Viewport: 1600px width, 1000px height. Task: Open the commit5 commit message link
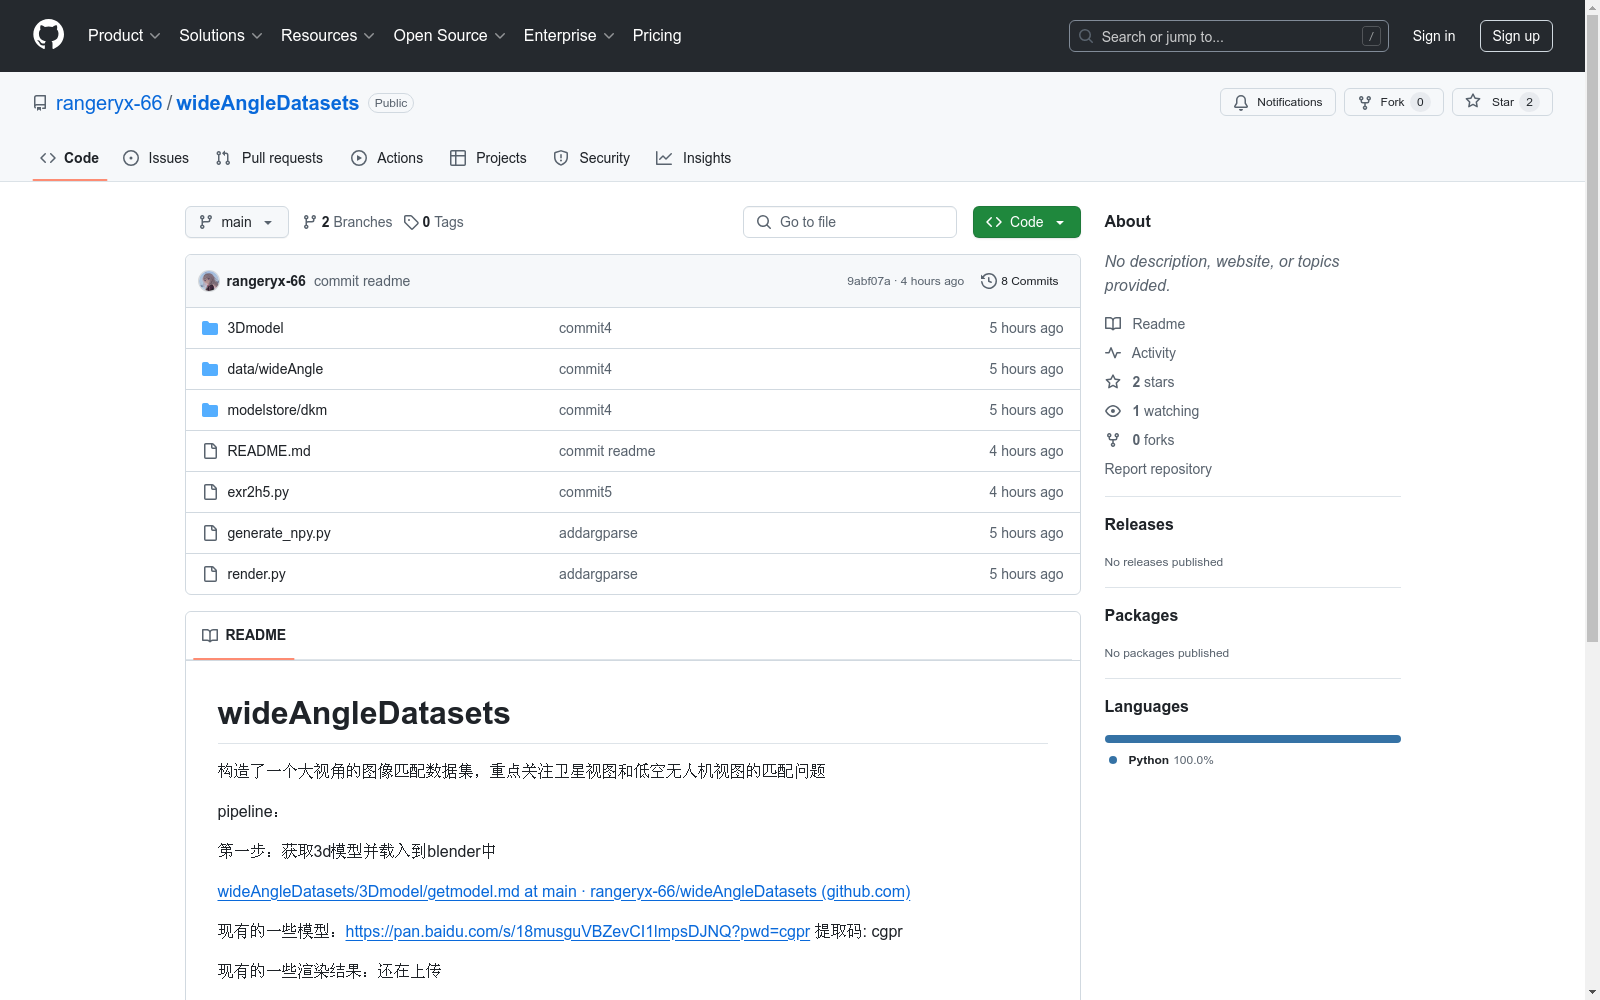pos(585,492)
